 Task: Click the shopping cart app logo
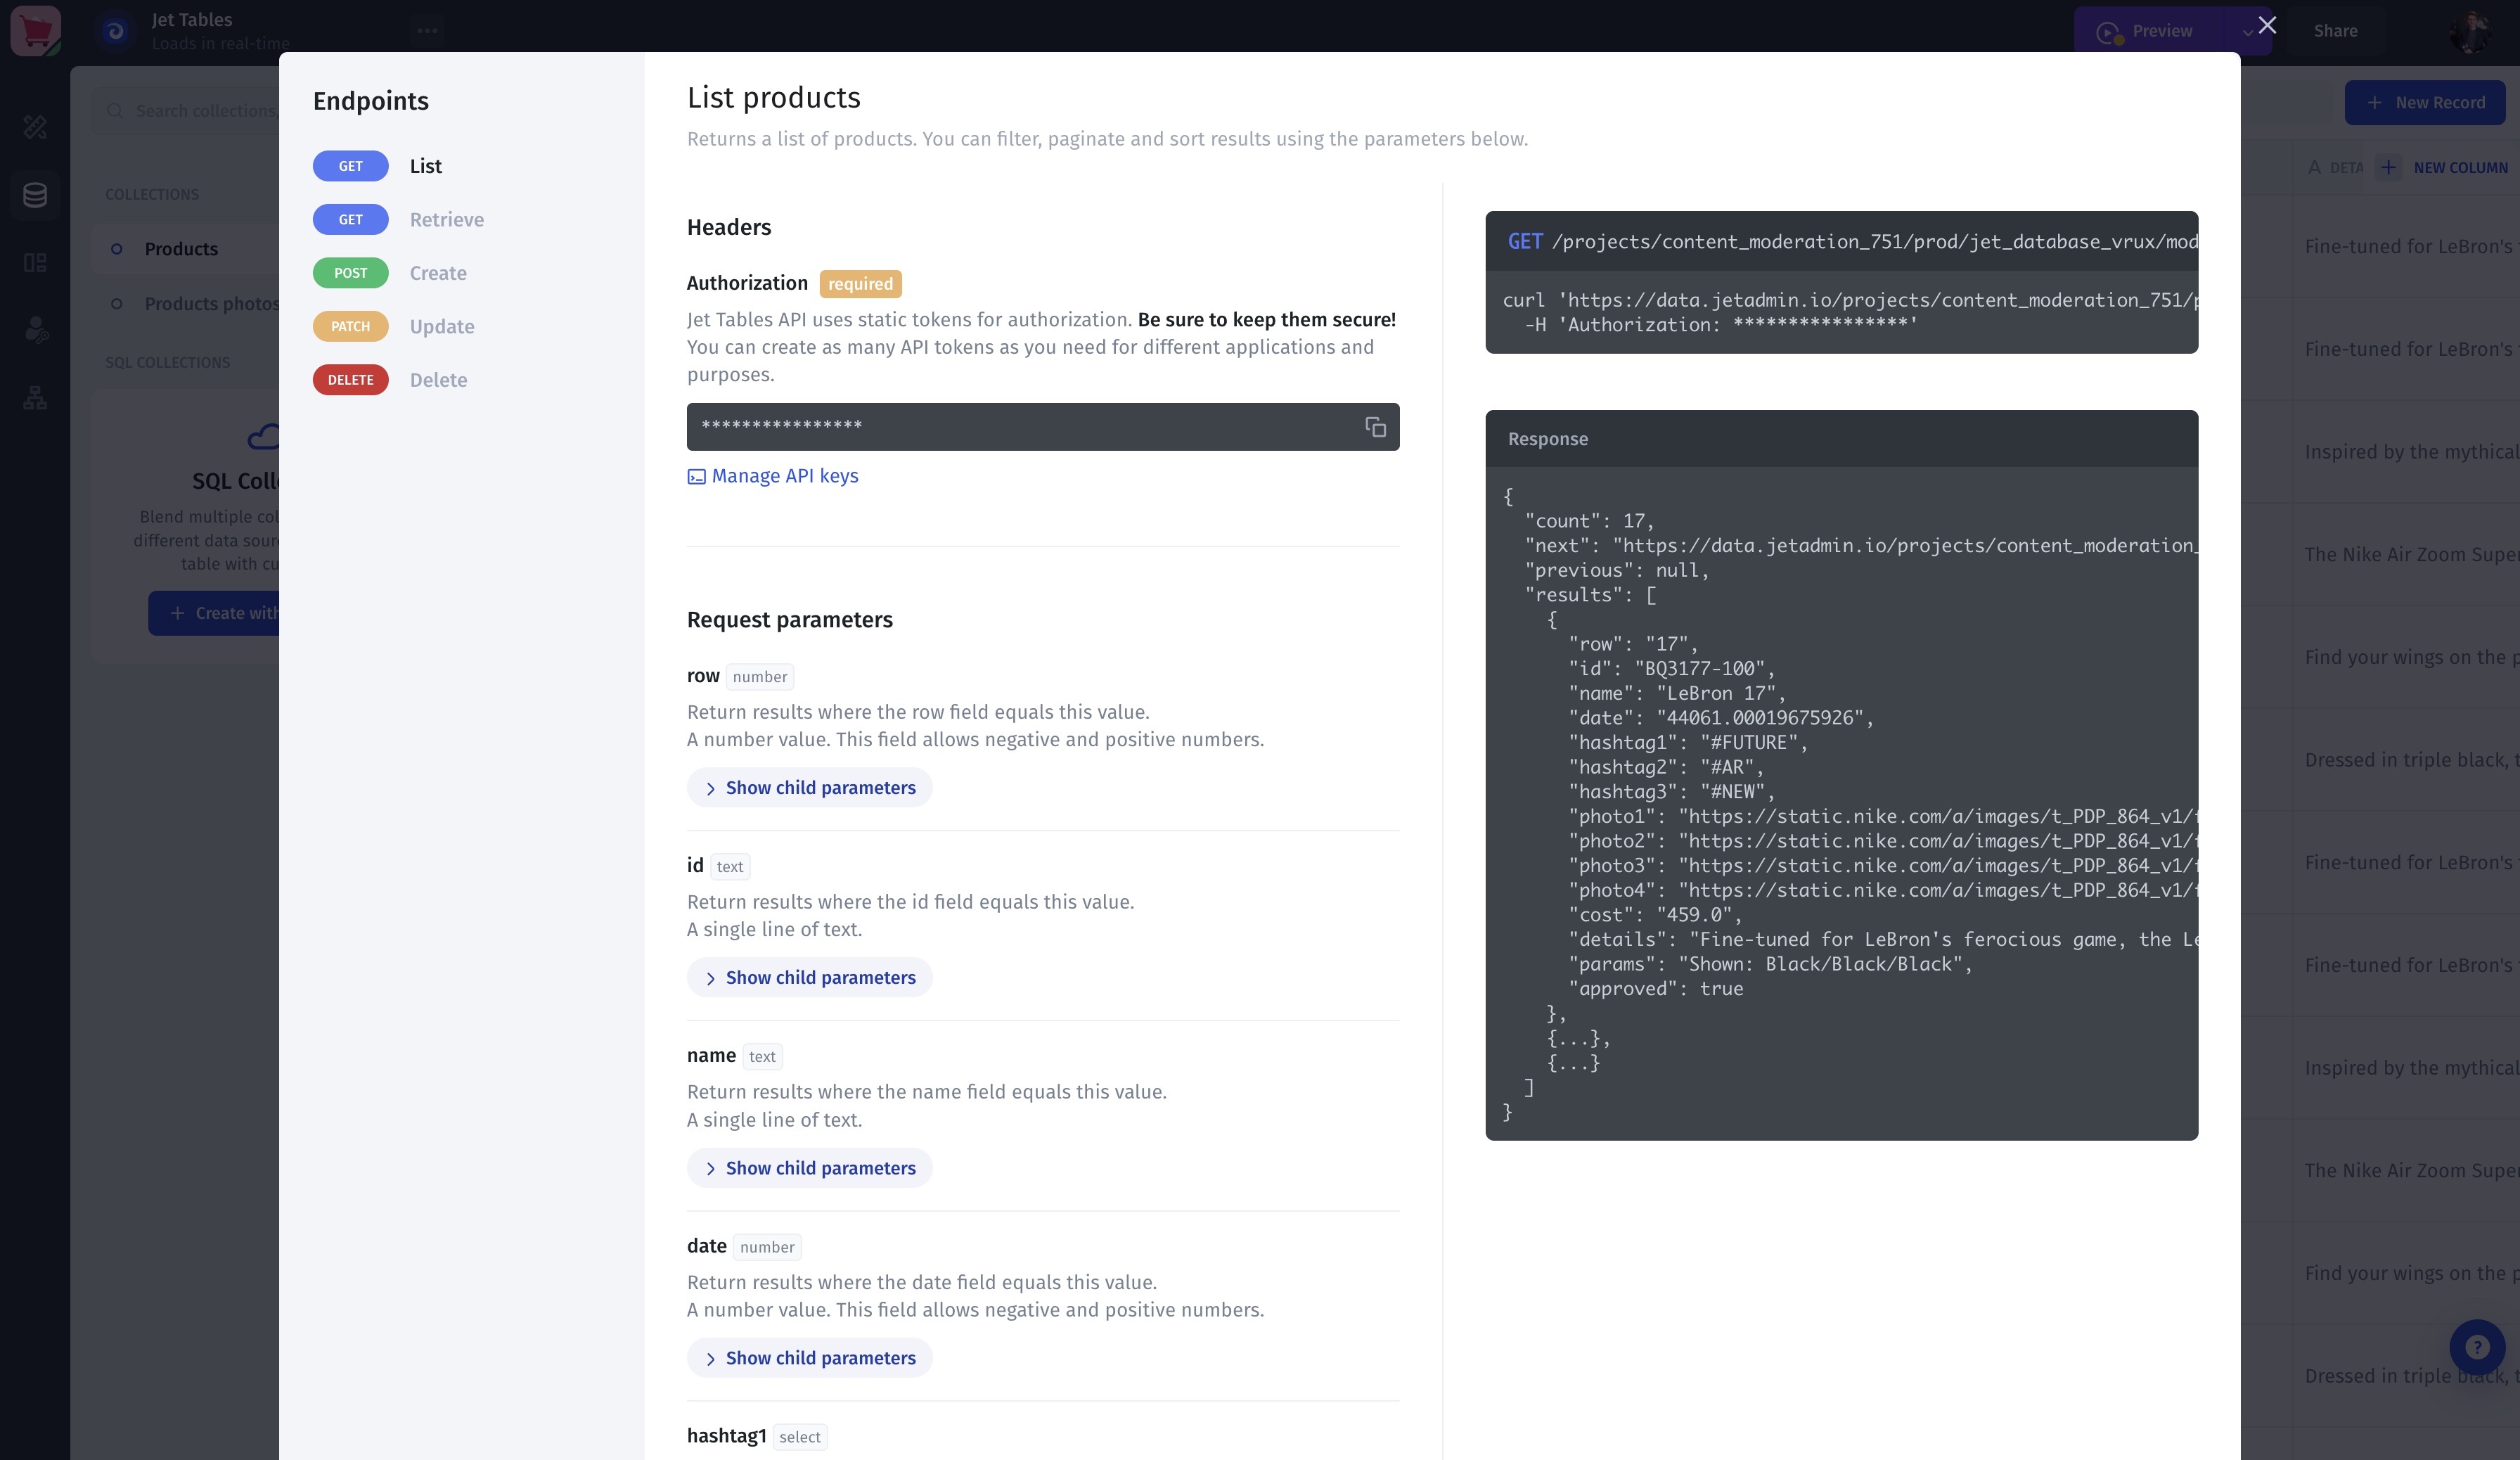pos(35,31)
